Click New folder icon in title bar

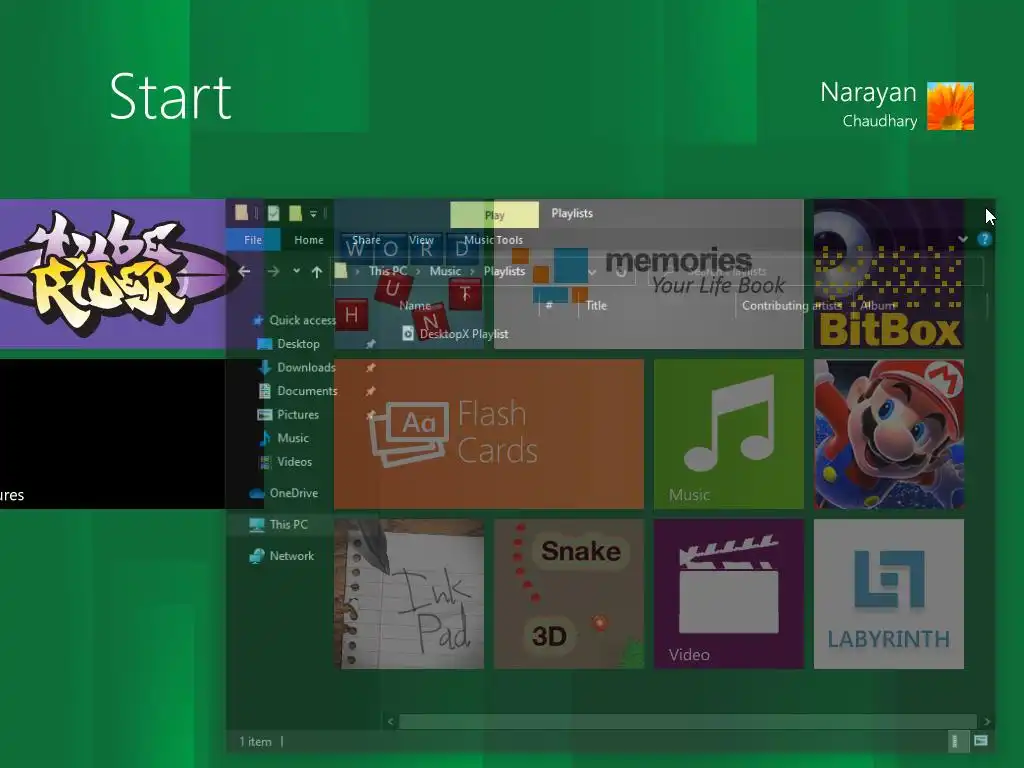295,213
